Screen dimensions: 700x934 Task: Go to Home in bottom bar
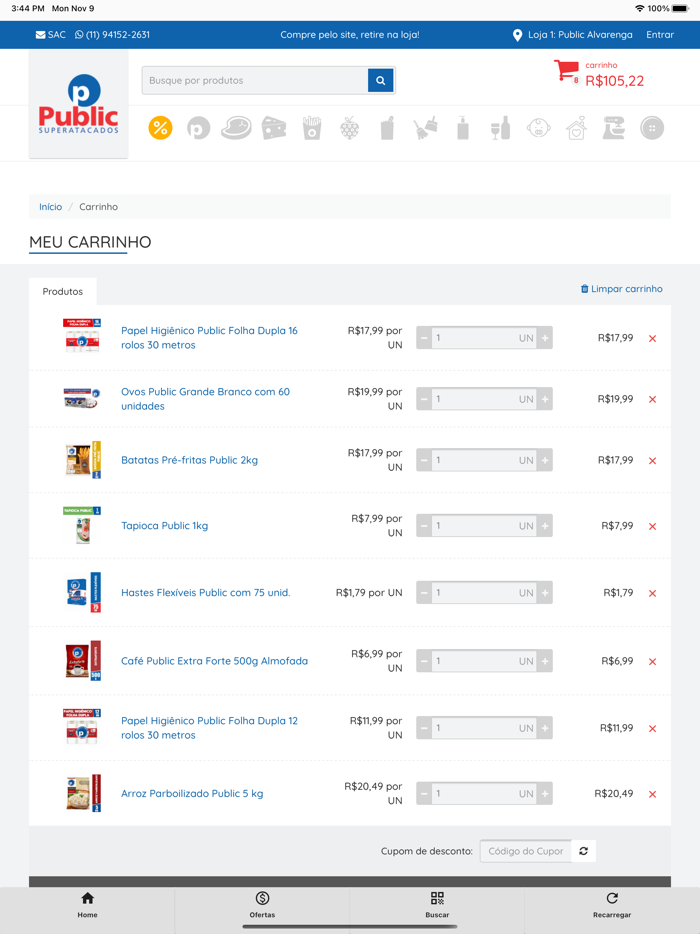[87, 905]
